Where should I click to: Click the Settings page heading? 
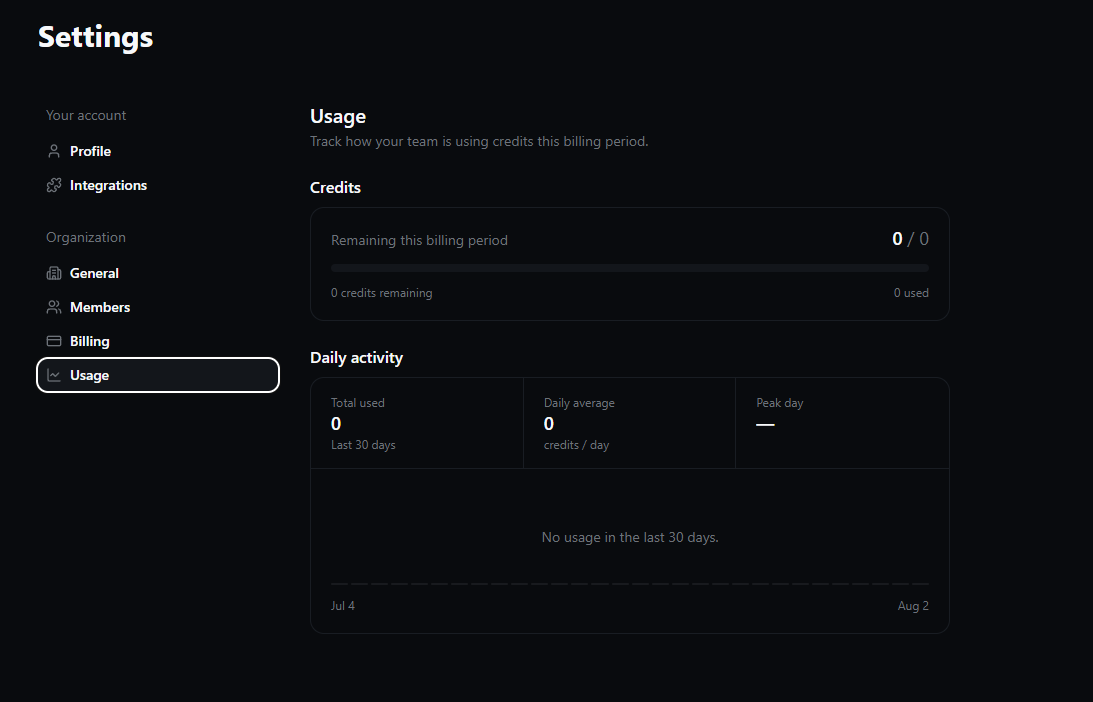coord(95,37)
